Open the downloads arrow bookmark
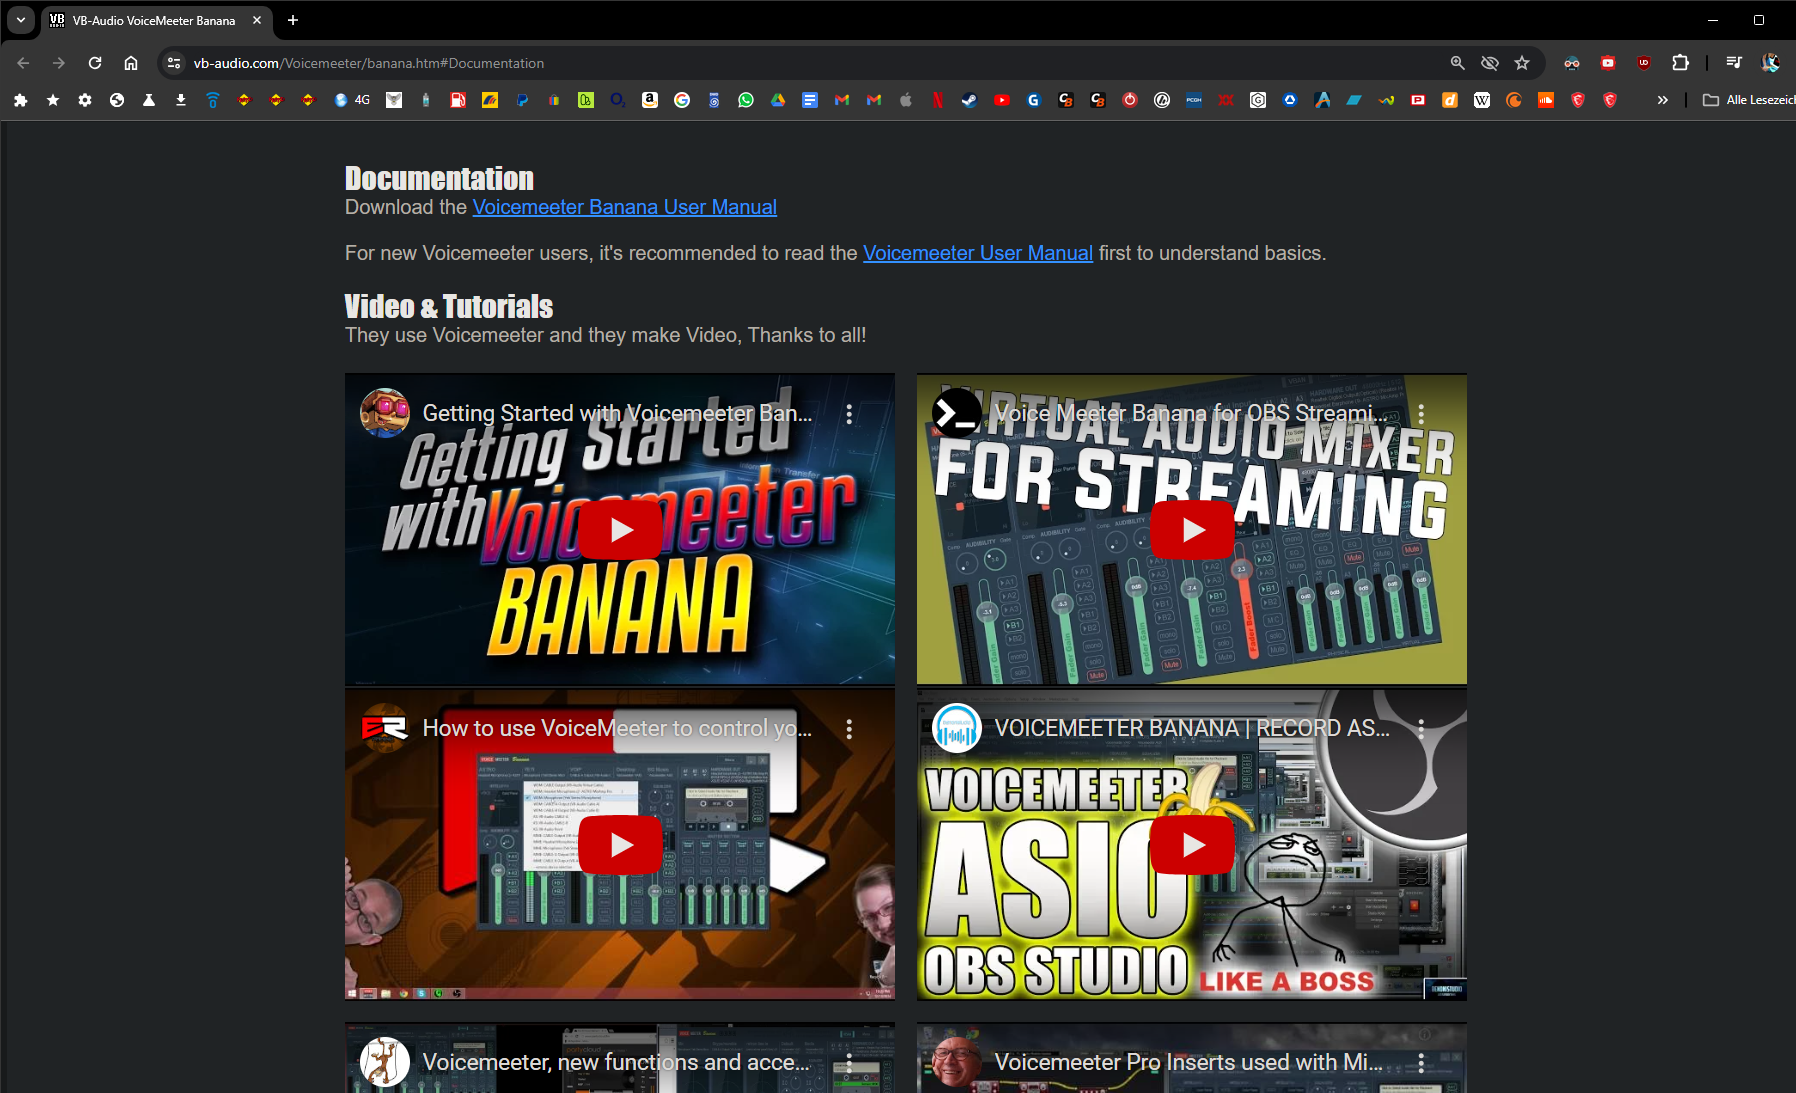 (181, 100)
